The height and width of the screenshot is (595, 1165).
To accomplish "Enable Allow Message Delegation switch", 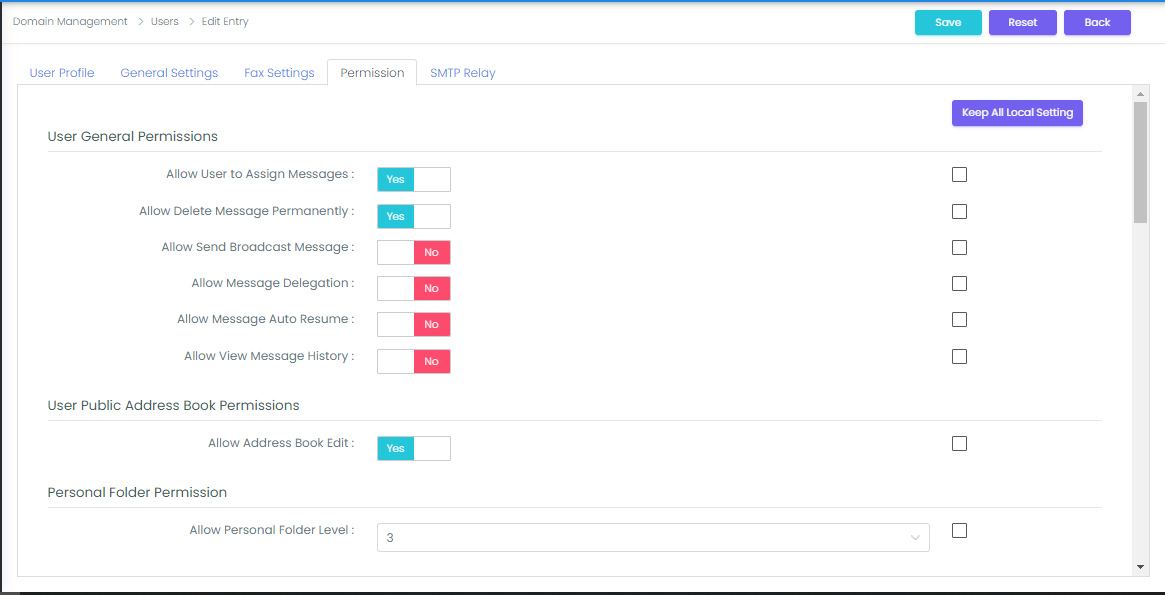I will pos(414,288).
